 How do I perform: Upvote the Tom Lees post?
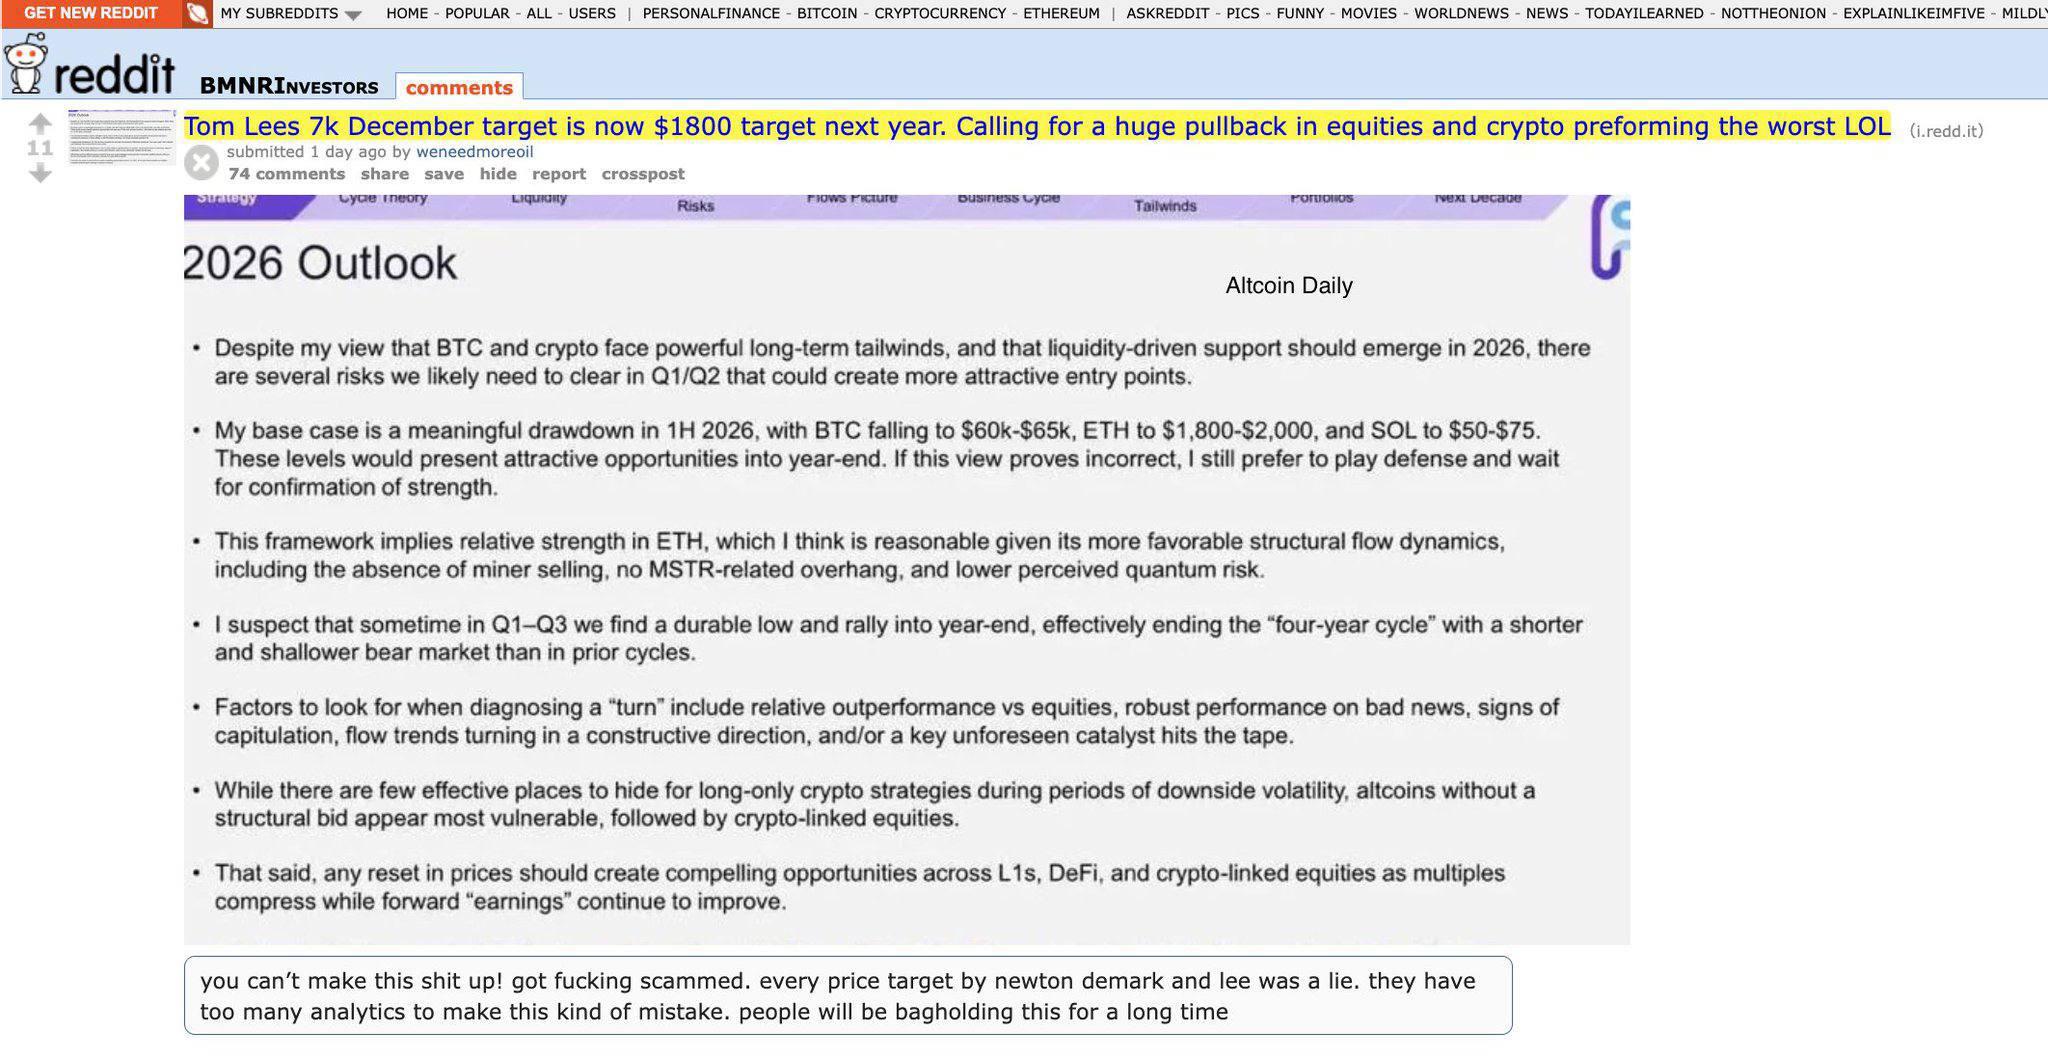click(40, 124)
